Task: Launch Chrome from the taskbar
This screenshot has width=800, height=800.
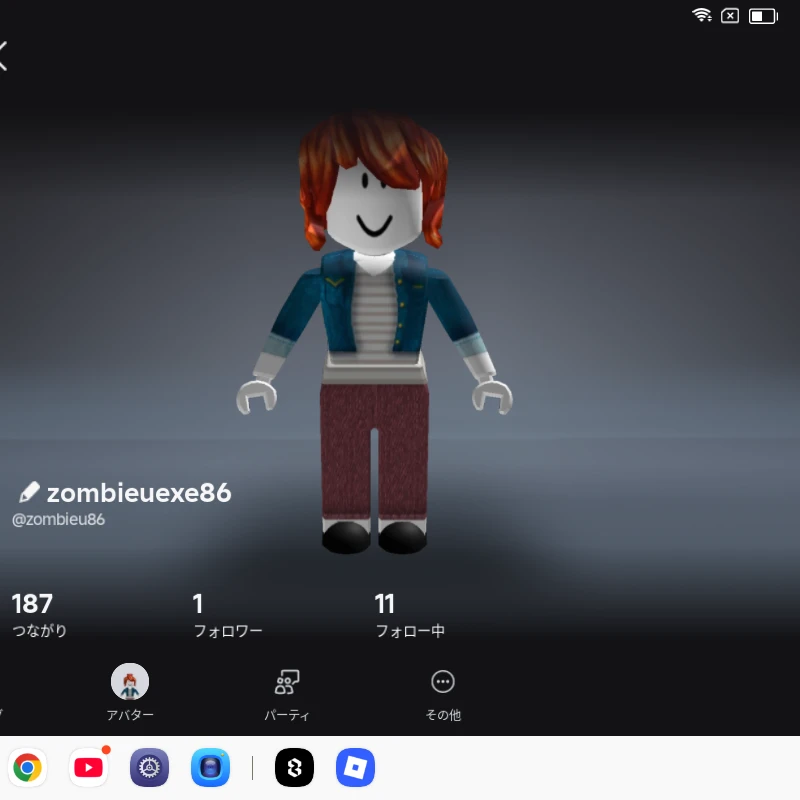Action: [28, 767]
